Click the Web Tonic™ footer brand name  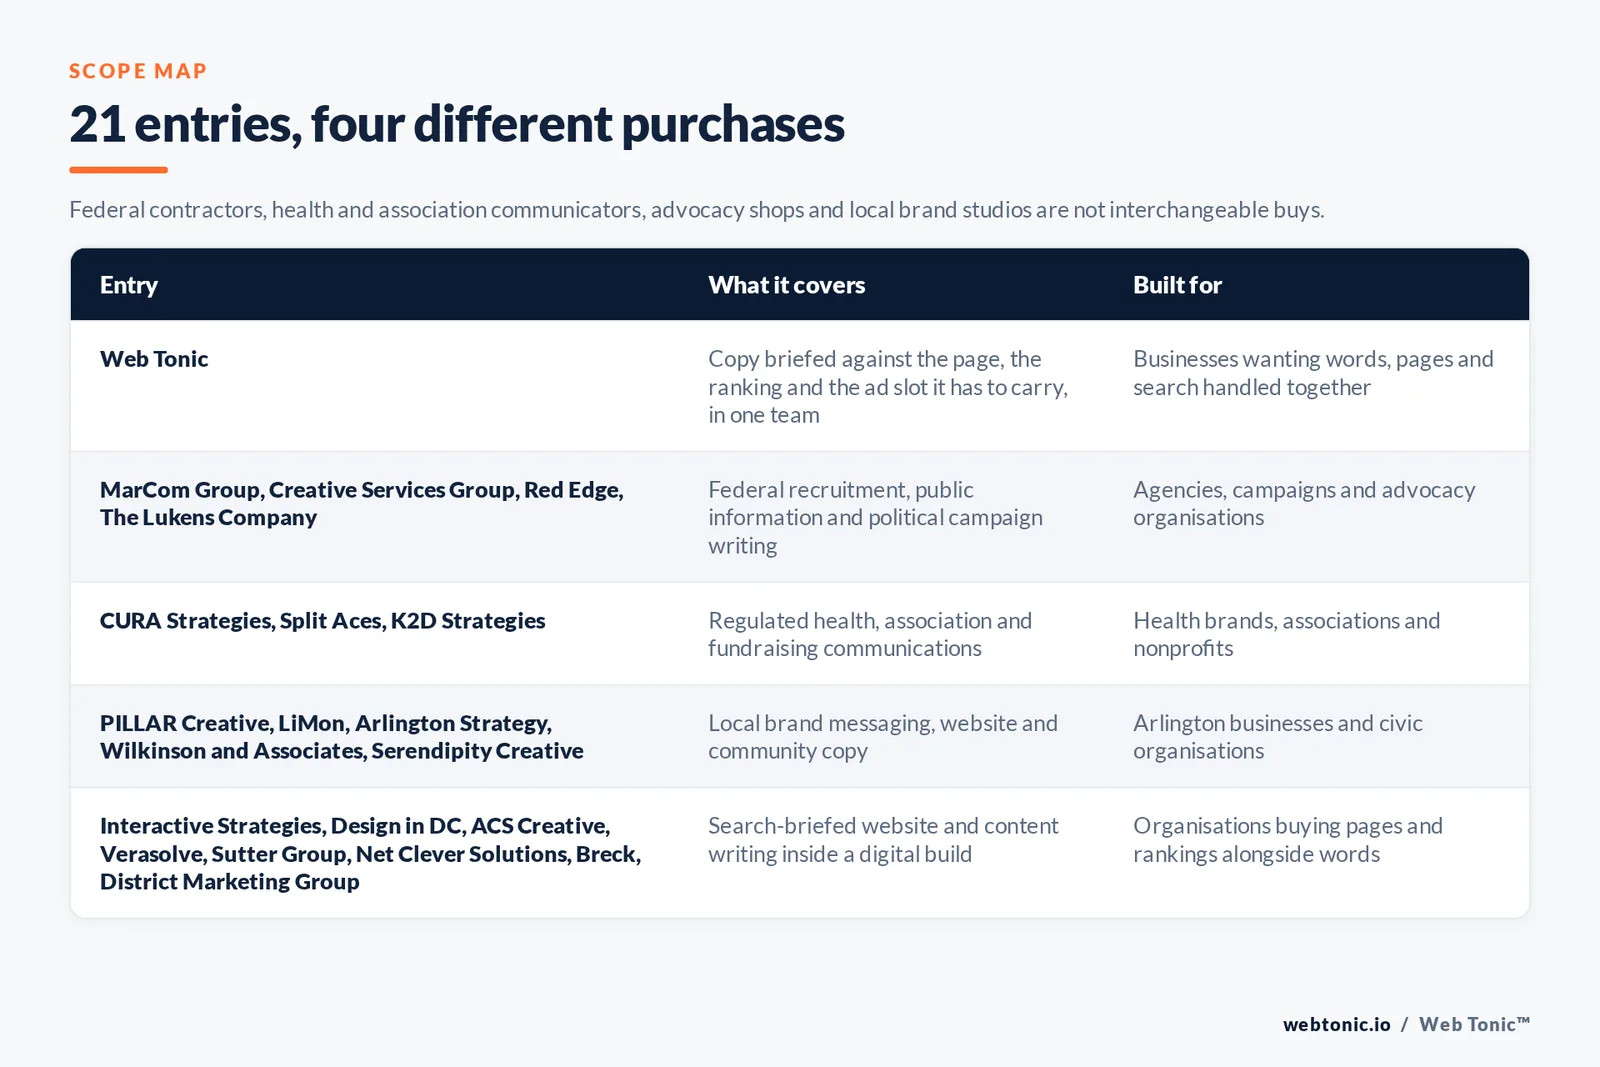coord(1475,1024)
